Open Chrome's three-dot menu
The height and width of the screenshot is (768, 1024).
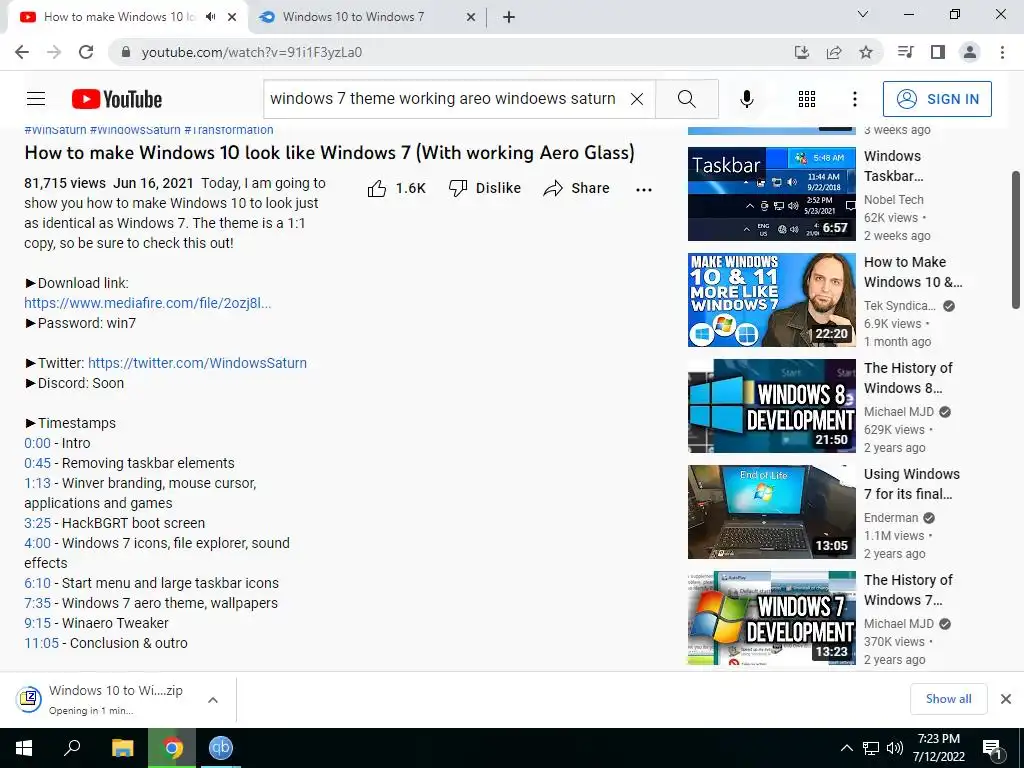1002,52
